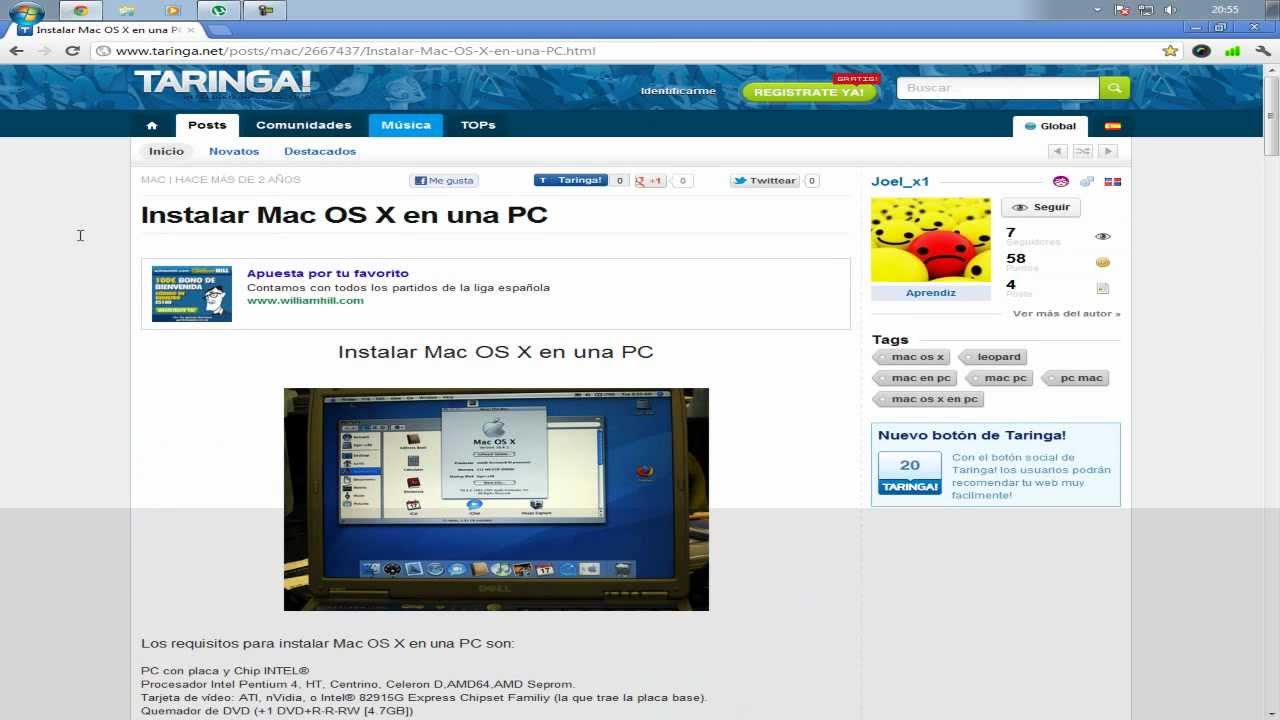Open the Comunidades tab

[x=304, y=125]
